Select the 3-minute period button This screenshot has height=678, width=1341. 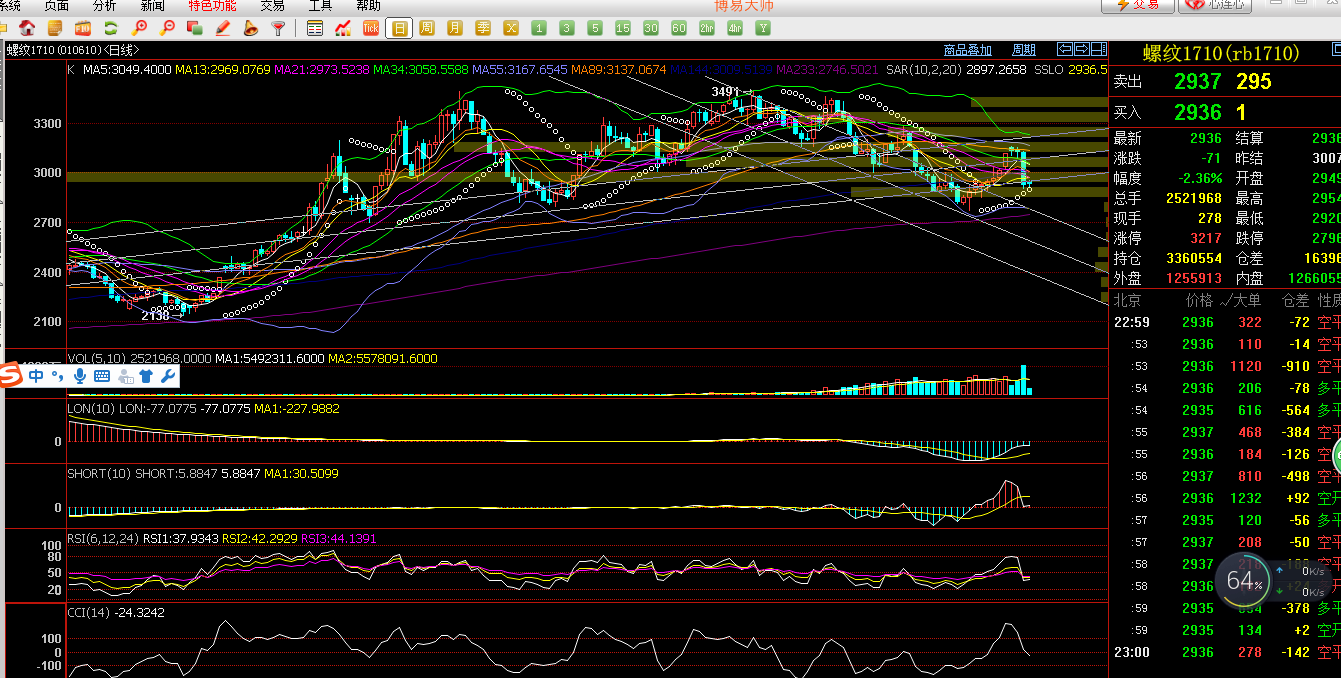(x=567, y=28)
